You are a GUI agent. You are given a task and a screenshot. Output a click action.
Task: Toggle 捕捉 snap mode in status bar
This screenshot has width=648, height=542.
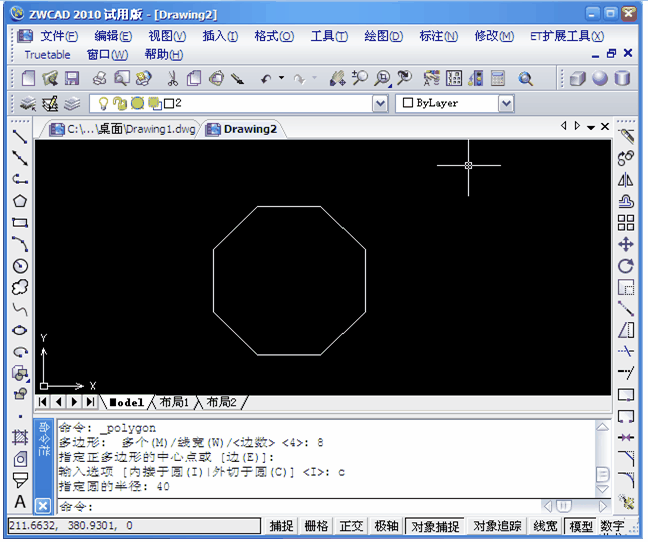point(281,525)
